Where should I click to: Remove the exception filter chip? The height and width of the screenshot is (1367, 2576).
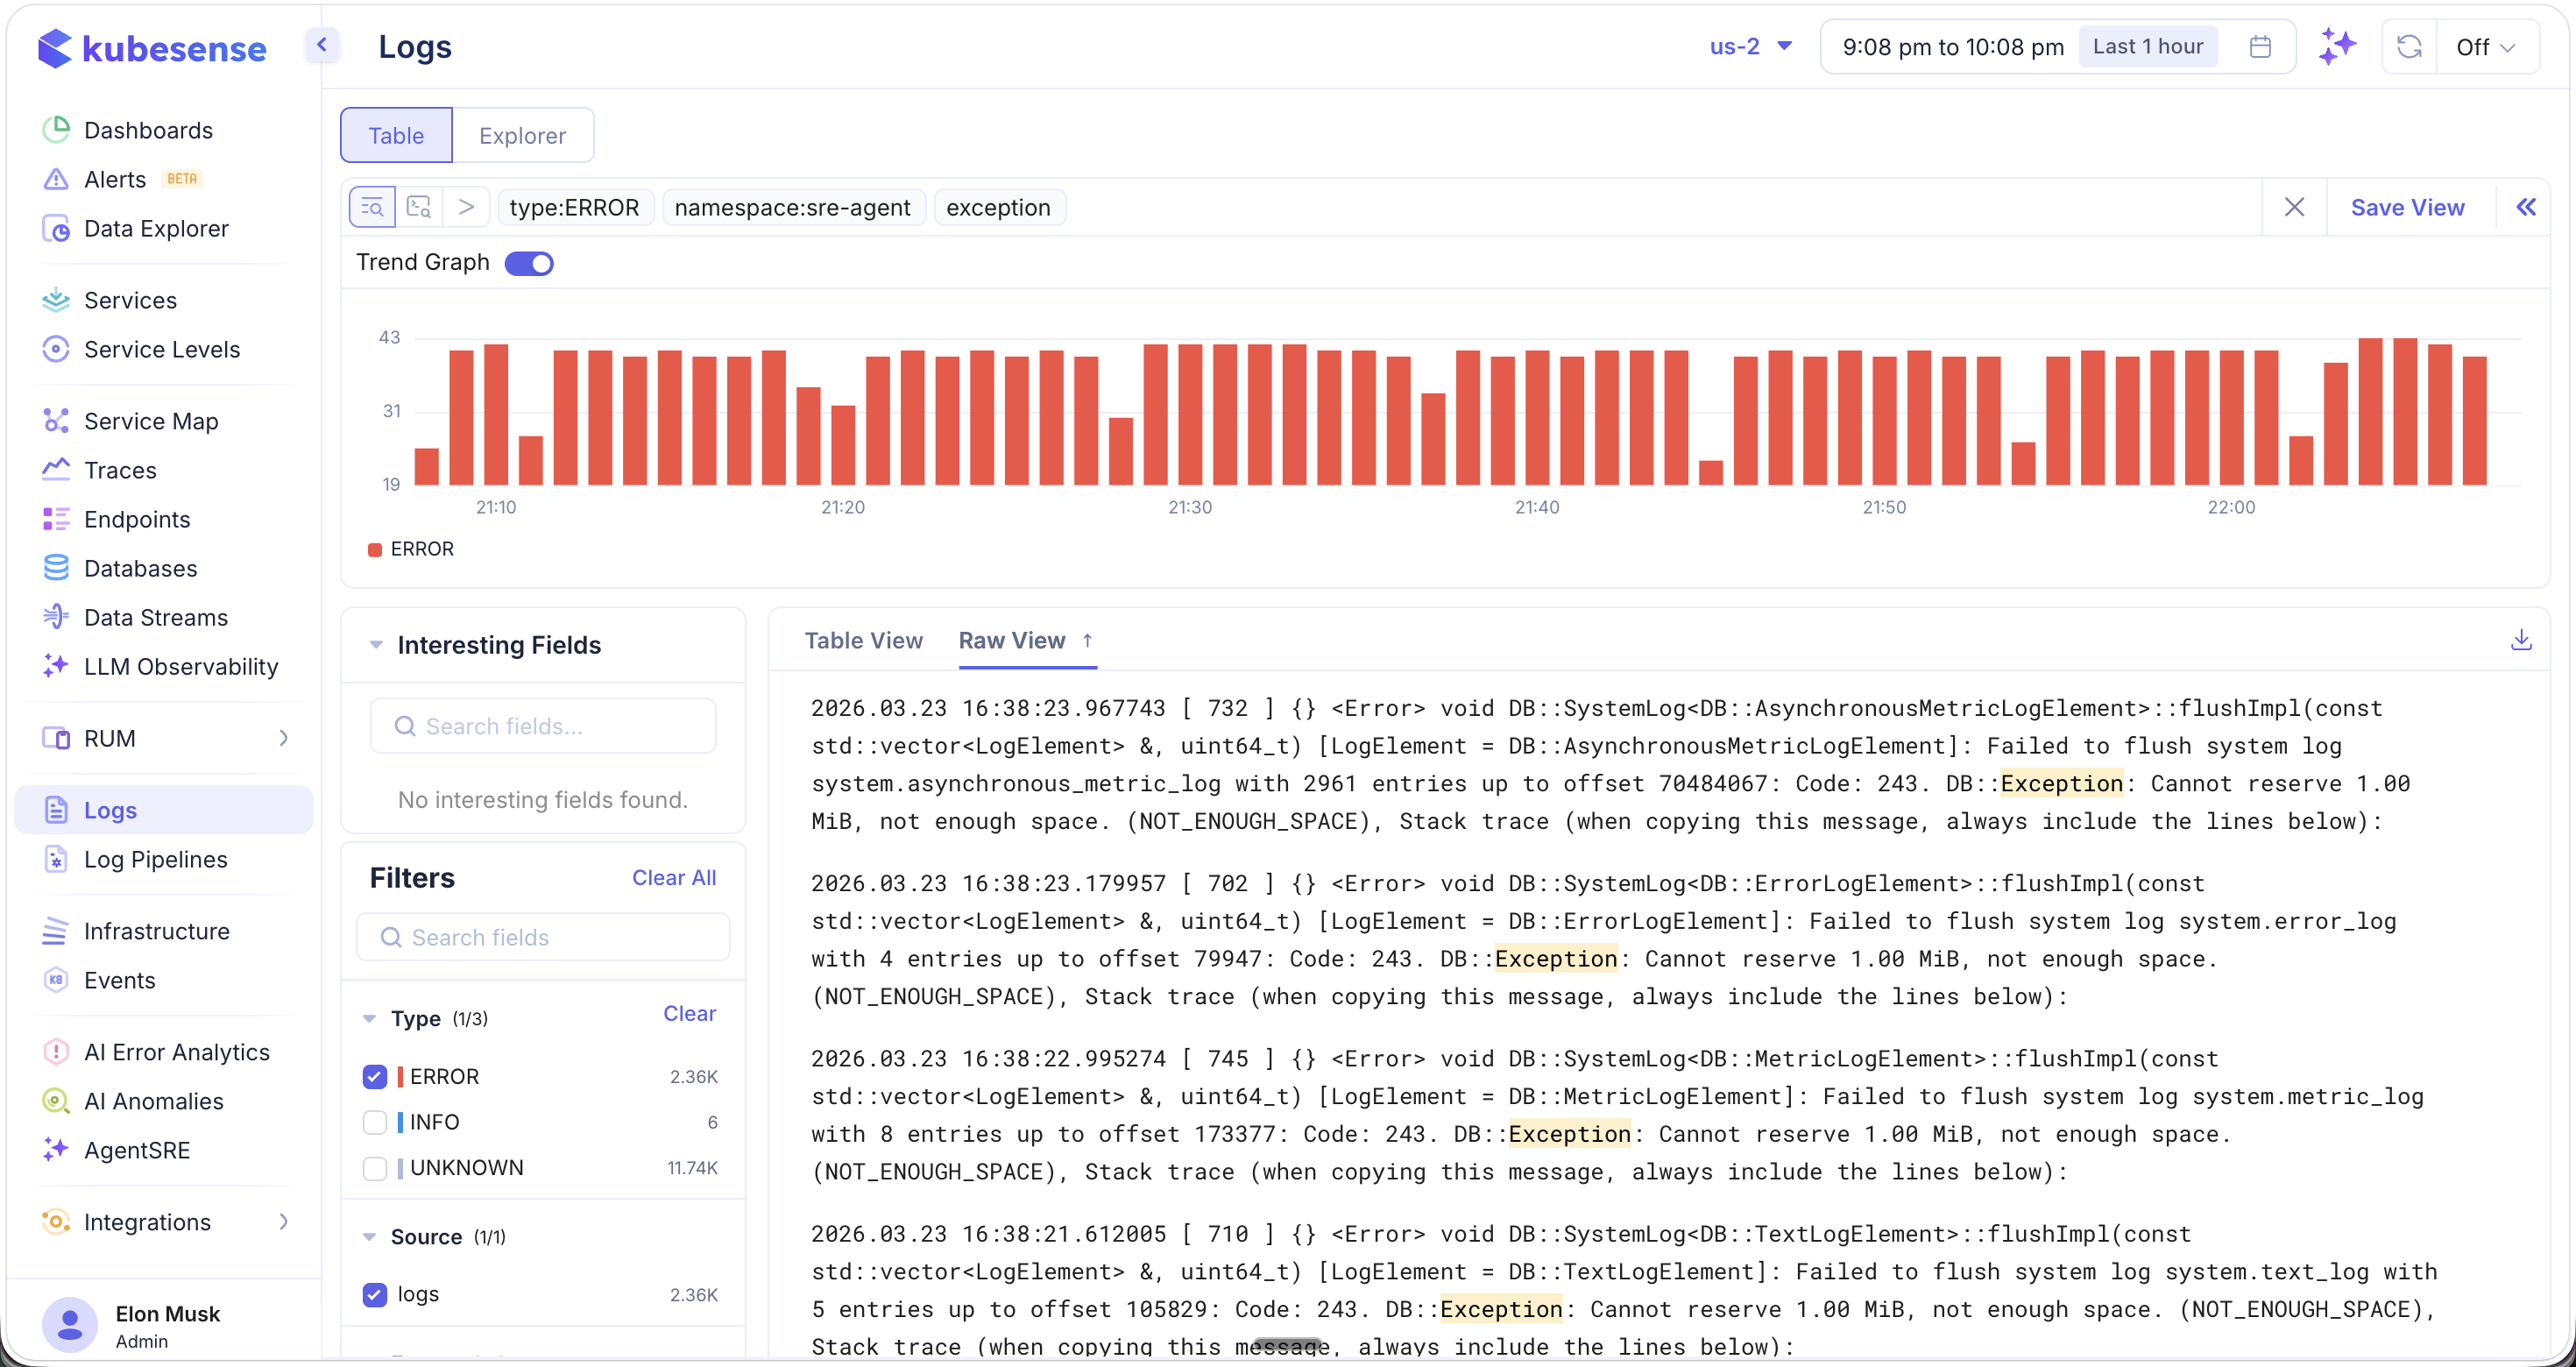[998, 207]
